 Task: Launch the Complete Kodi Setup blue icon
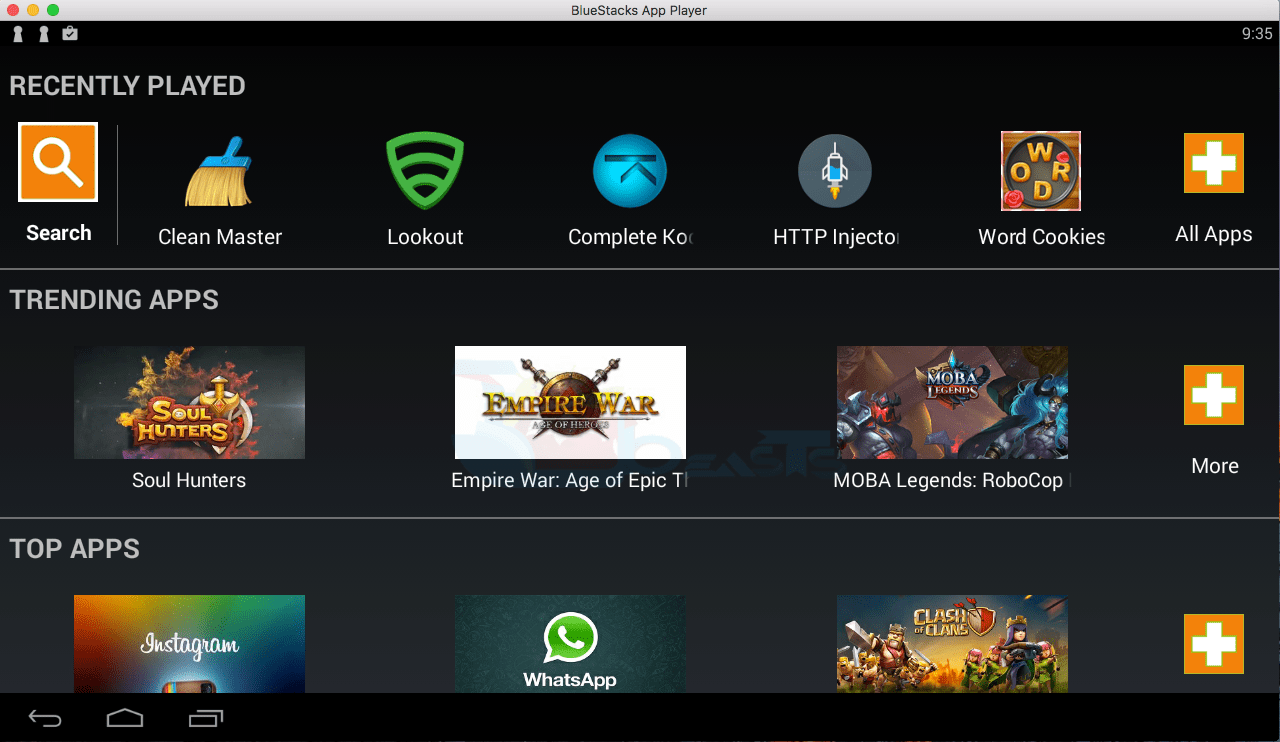pyautogui.click(x=630, y=171)
